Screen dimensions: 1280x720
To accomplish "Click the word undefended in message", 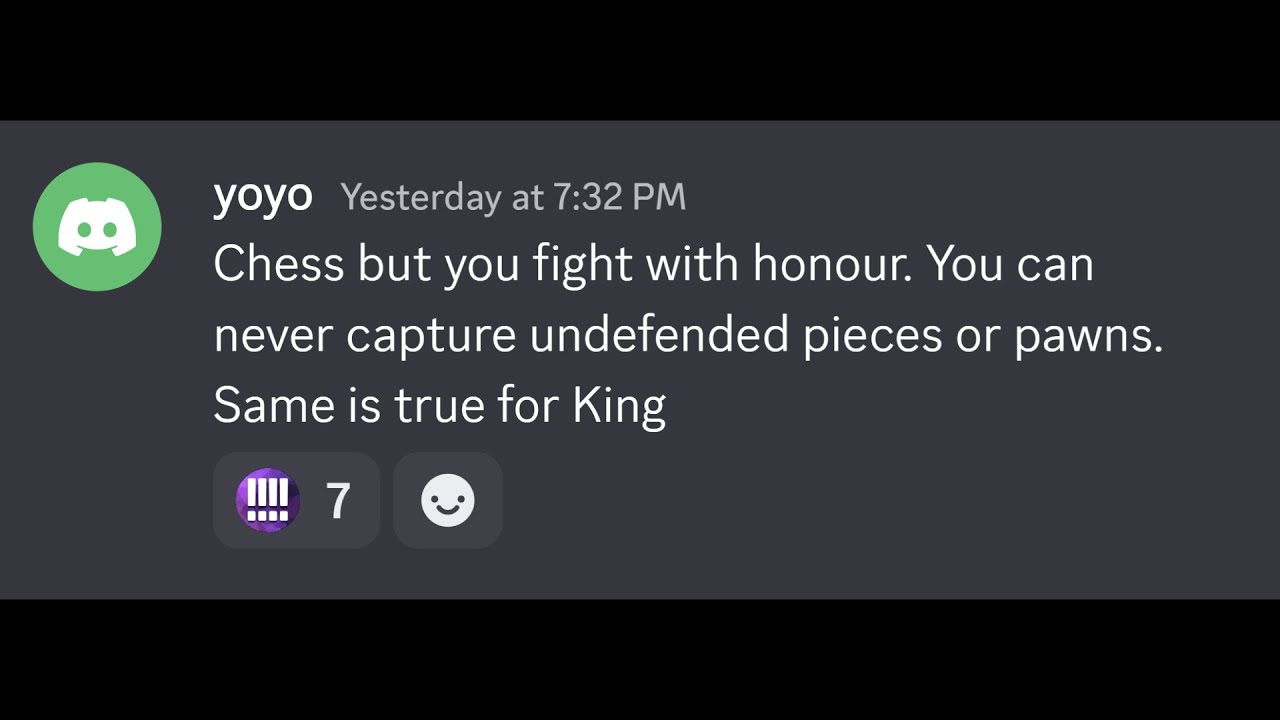I will 659,336.
